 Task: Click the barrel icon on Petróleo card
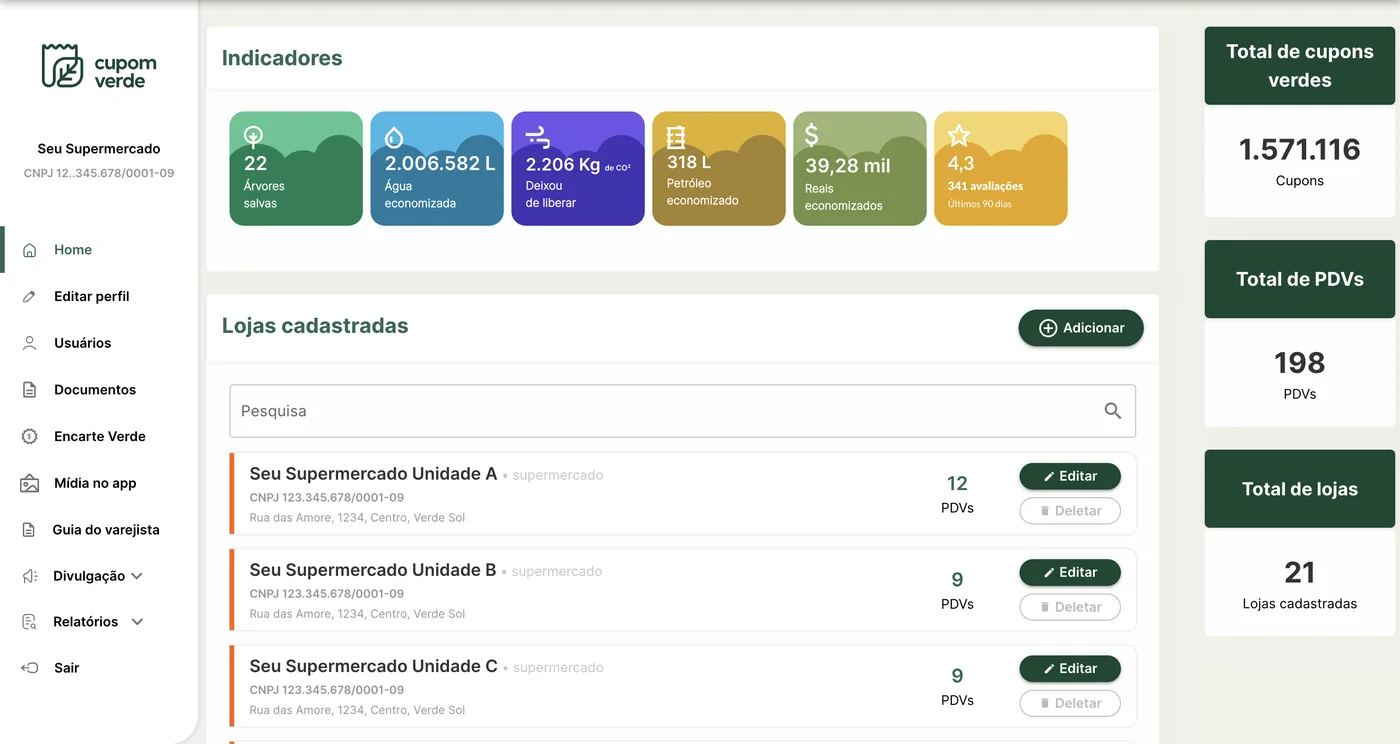tap(676, 137)
